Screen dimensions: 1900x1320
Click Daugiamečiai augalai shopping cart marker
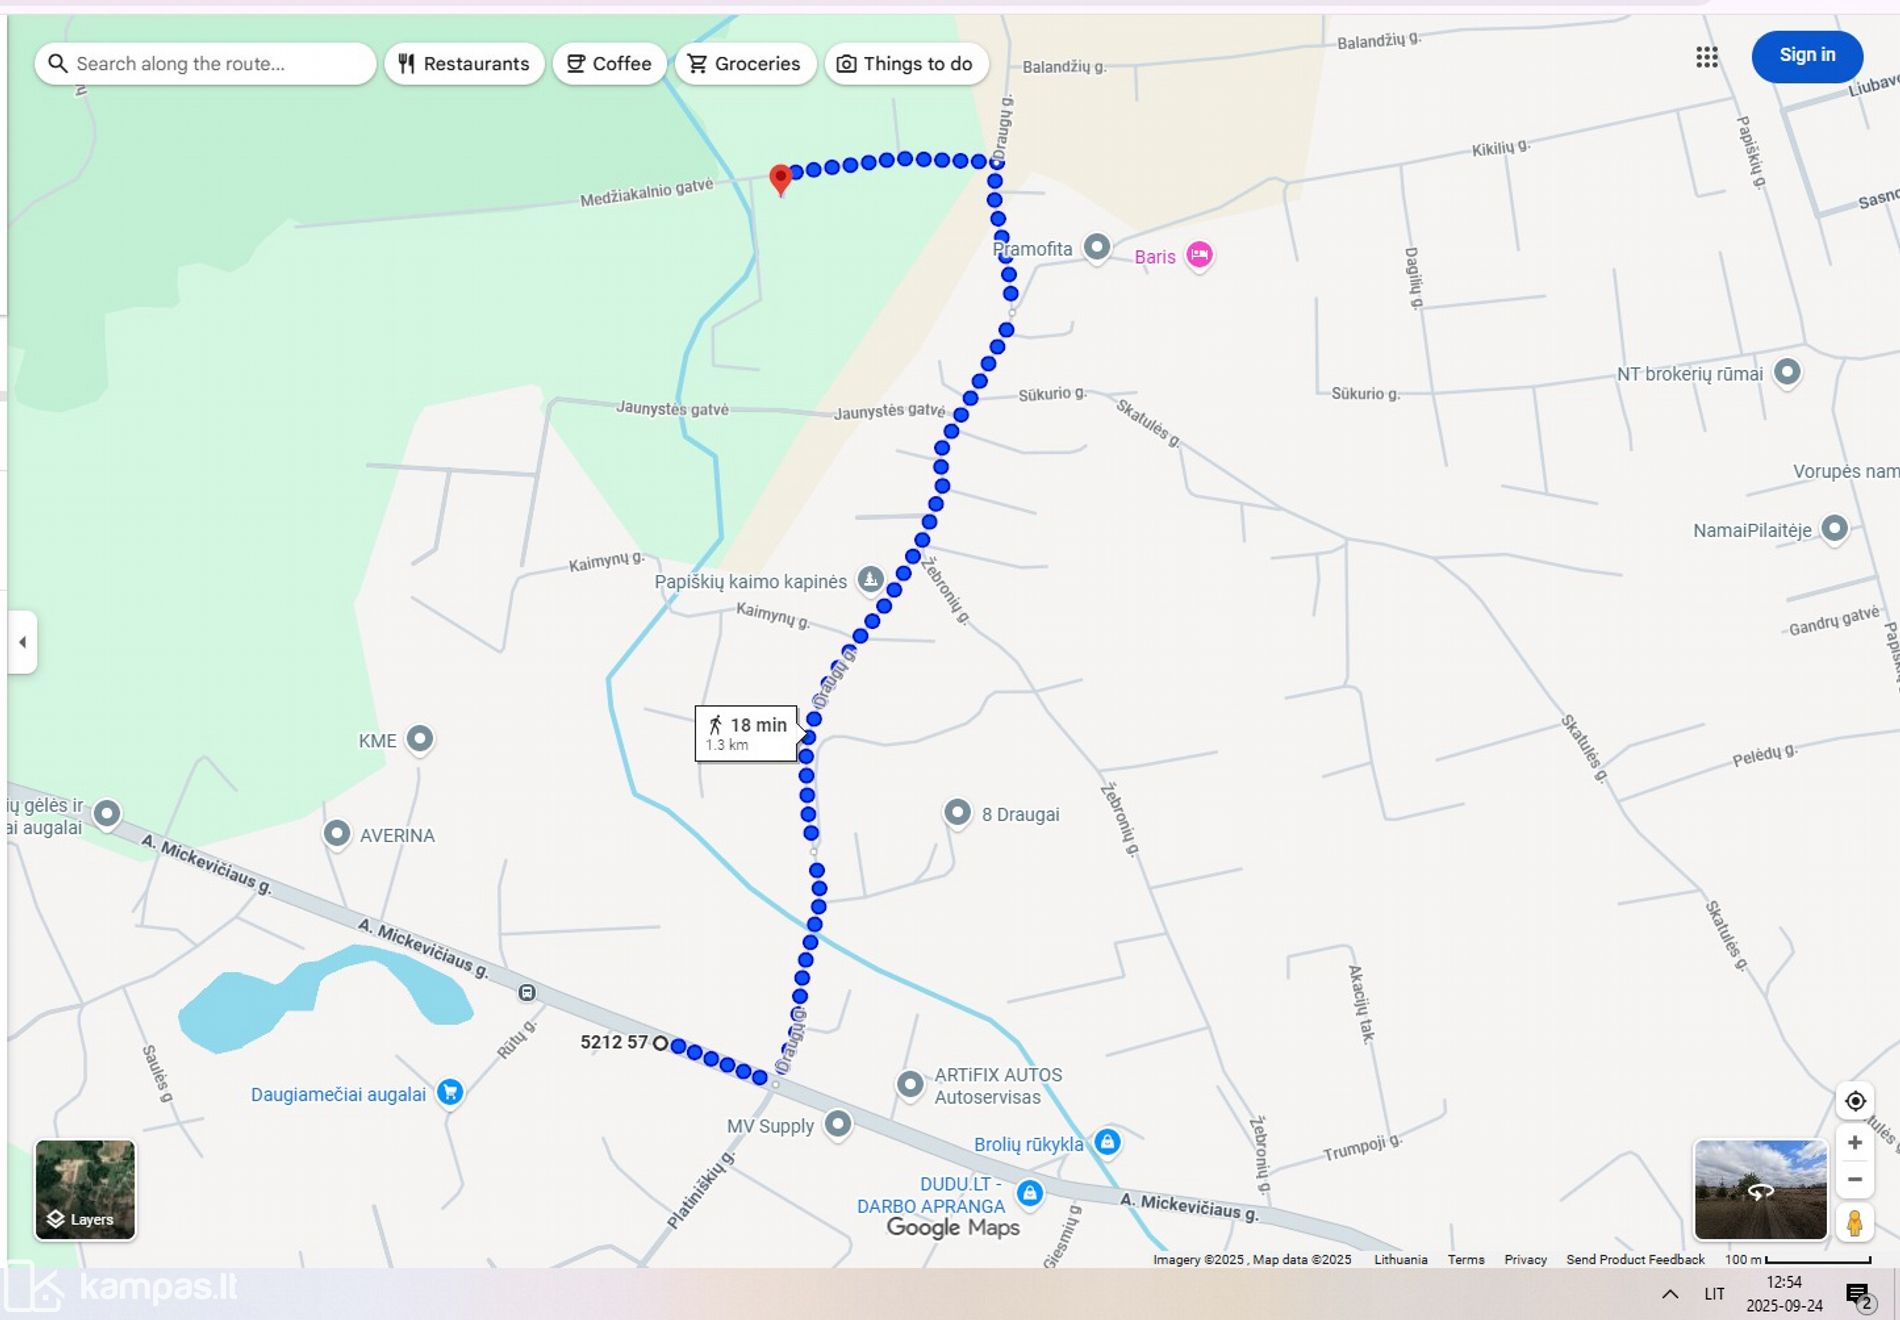[450, 1092]
